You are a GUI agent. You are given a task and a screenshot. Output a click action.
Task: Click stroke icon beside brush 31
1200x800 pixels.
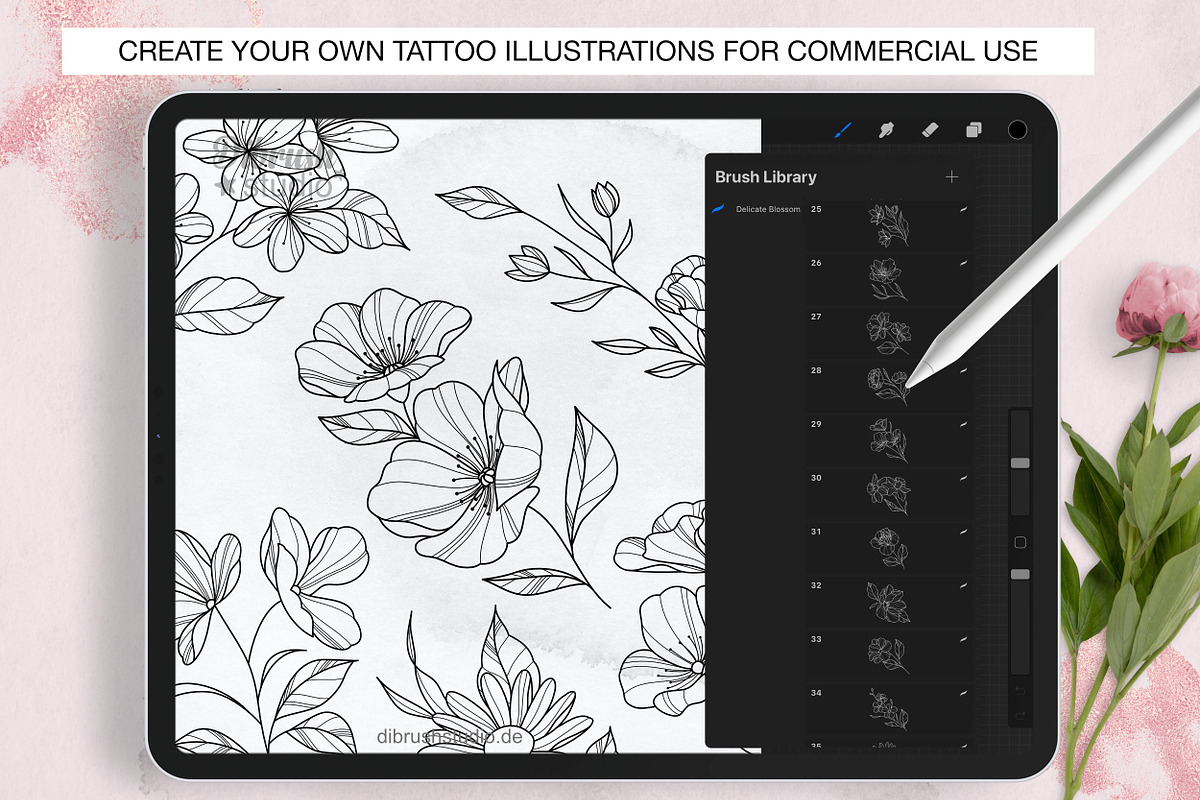coord(964,532)
